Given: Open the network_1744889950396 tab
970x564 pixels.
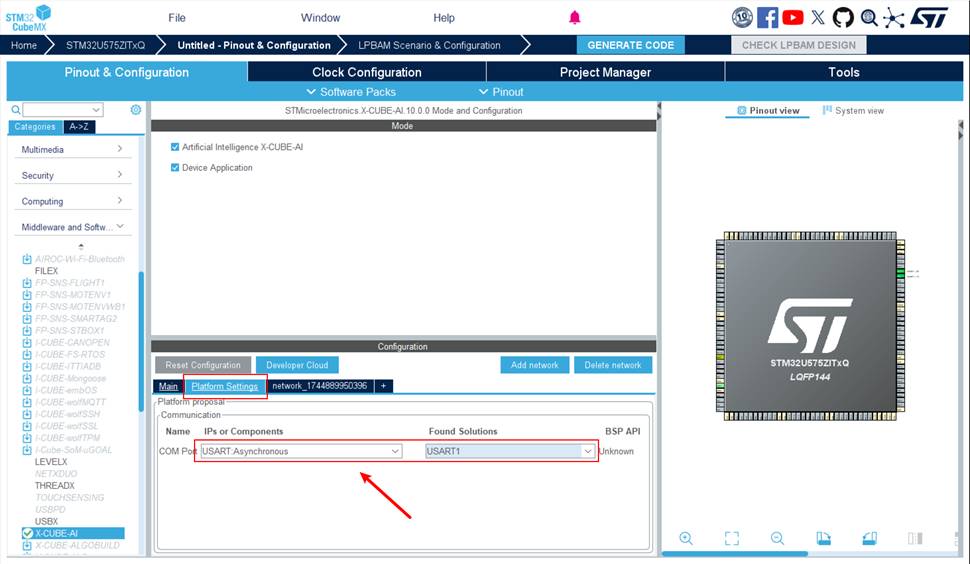Looking at the screenshot, I should (320, 386).
